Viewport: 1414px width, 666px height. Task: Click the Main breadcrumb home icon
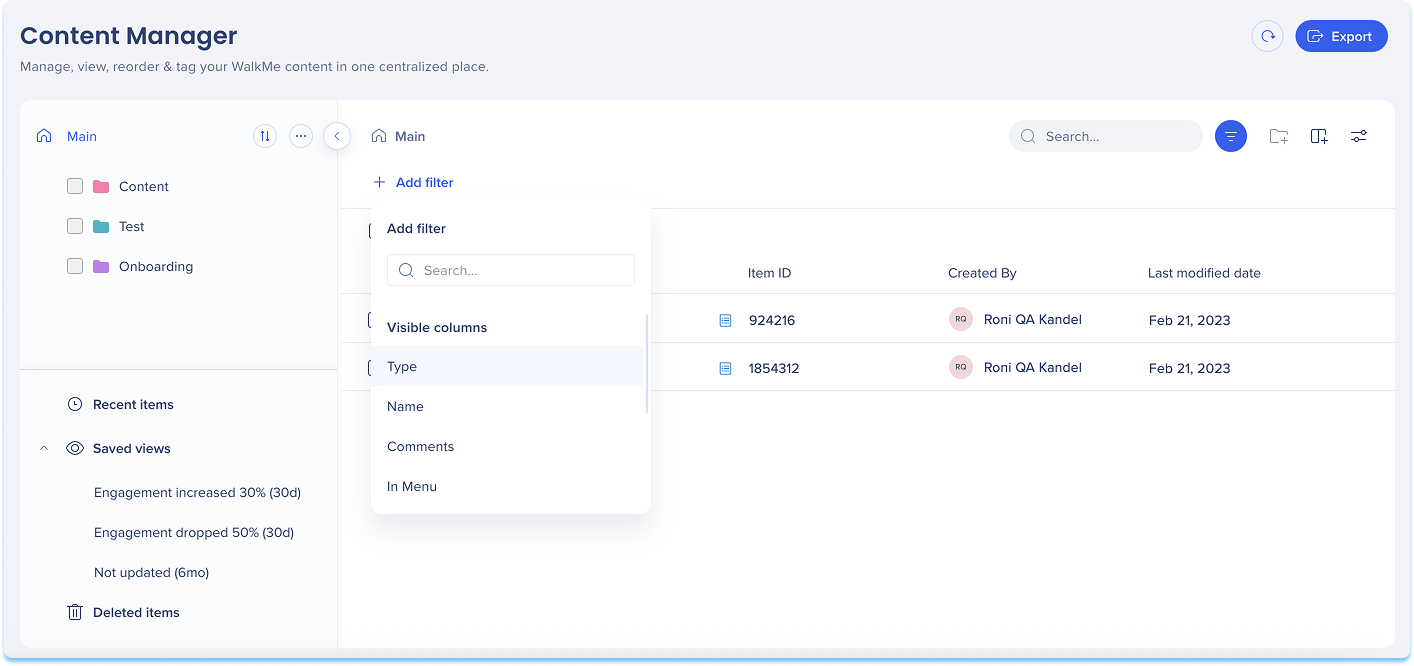[379, 136]
